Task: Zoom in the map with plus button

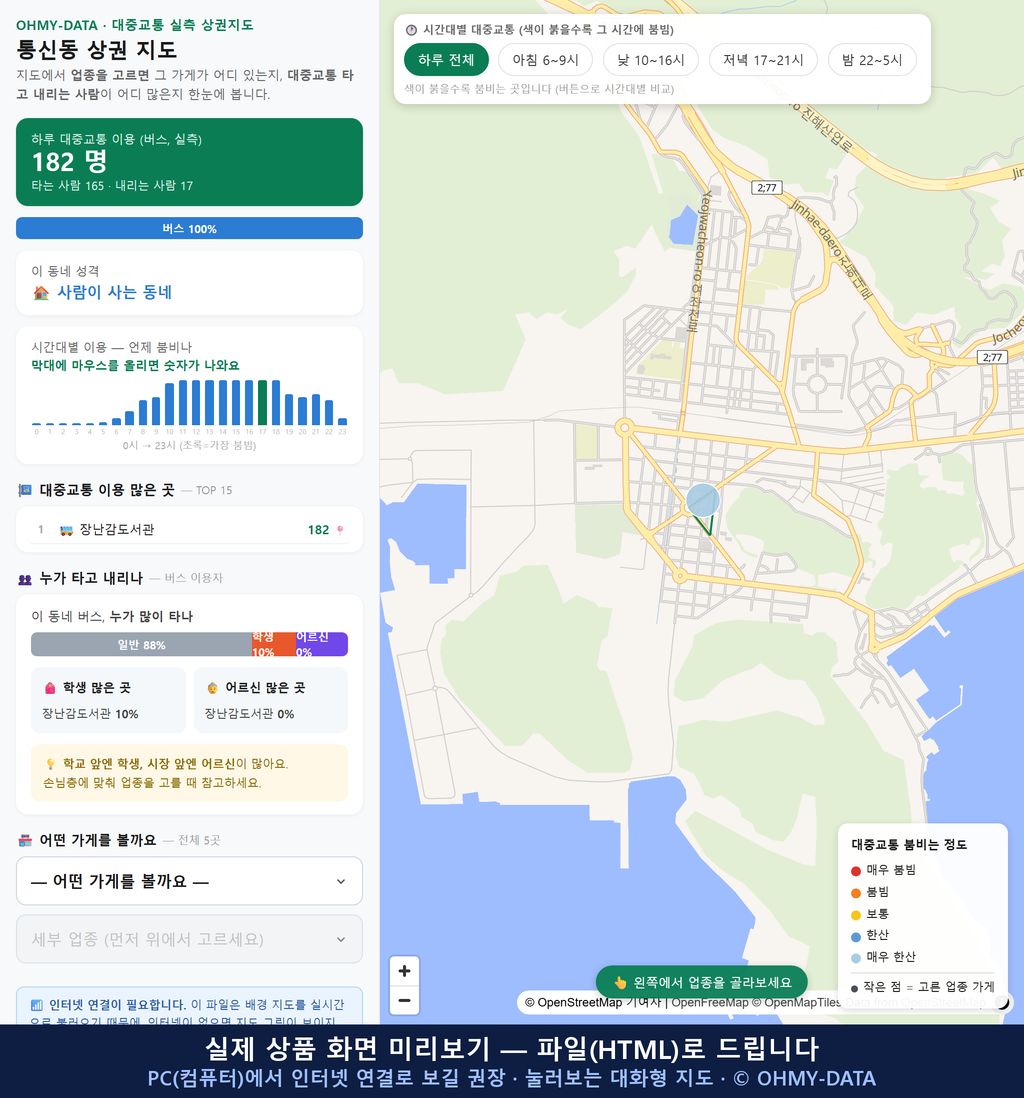Action: pyautogui.click(x=404, y=971)
